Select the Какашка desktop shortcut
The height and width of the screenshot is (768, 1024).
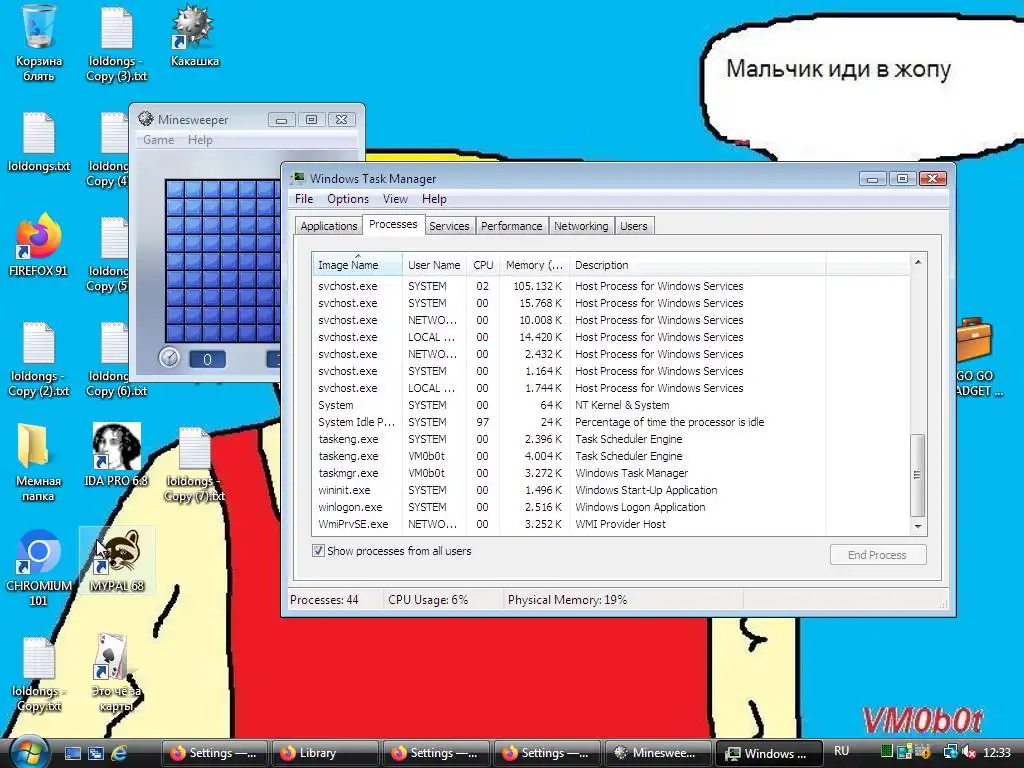(194, 36)
